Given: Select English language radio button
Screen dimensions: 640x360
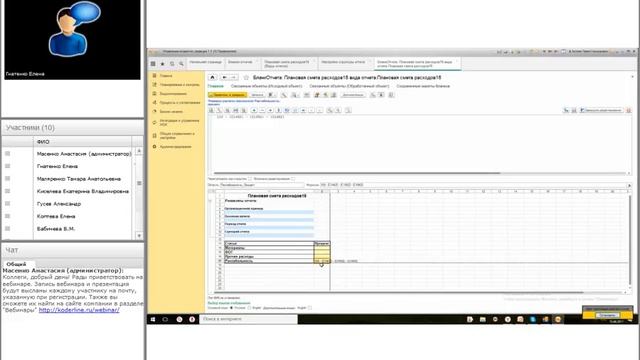Looking at the screenshot, I should click(x=249, y=308).
